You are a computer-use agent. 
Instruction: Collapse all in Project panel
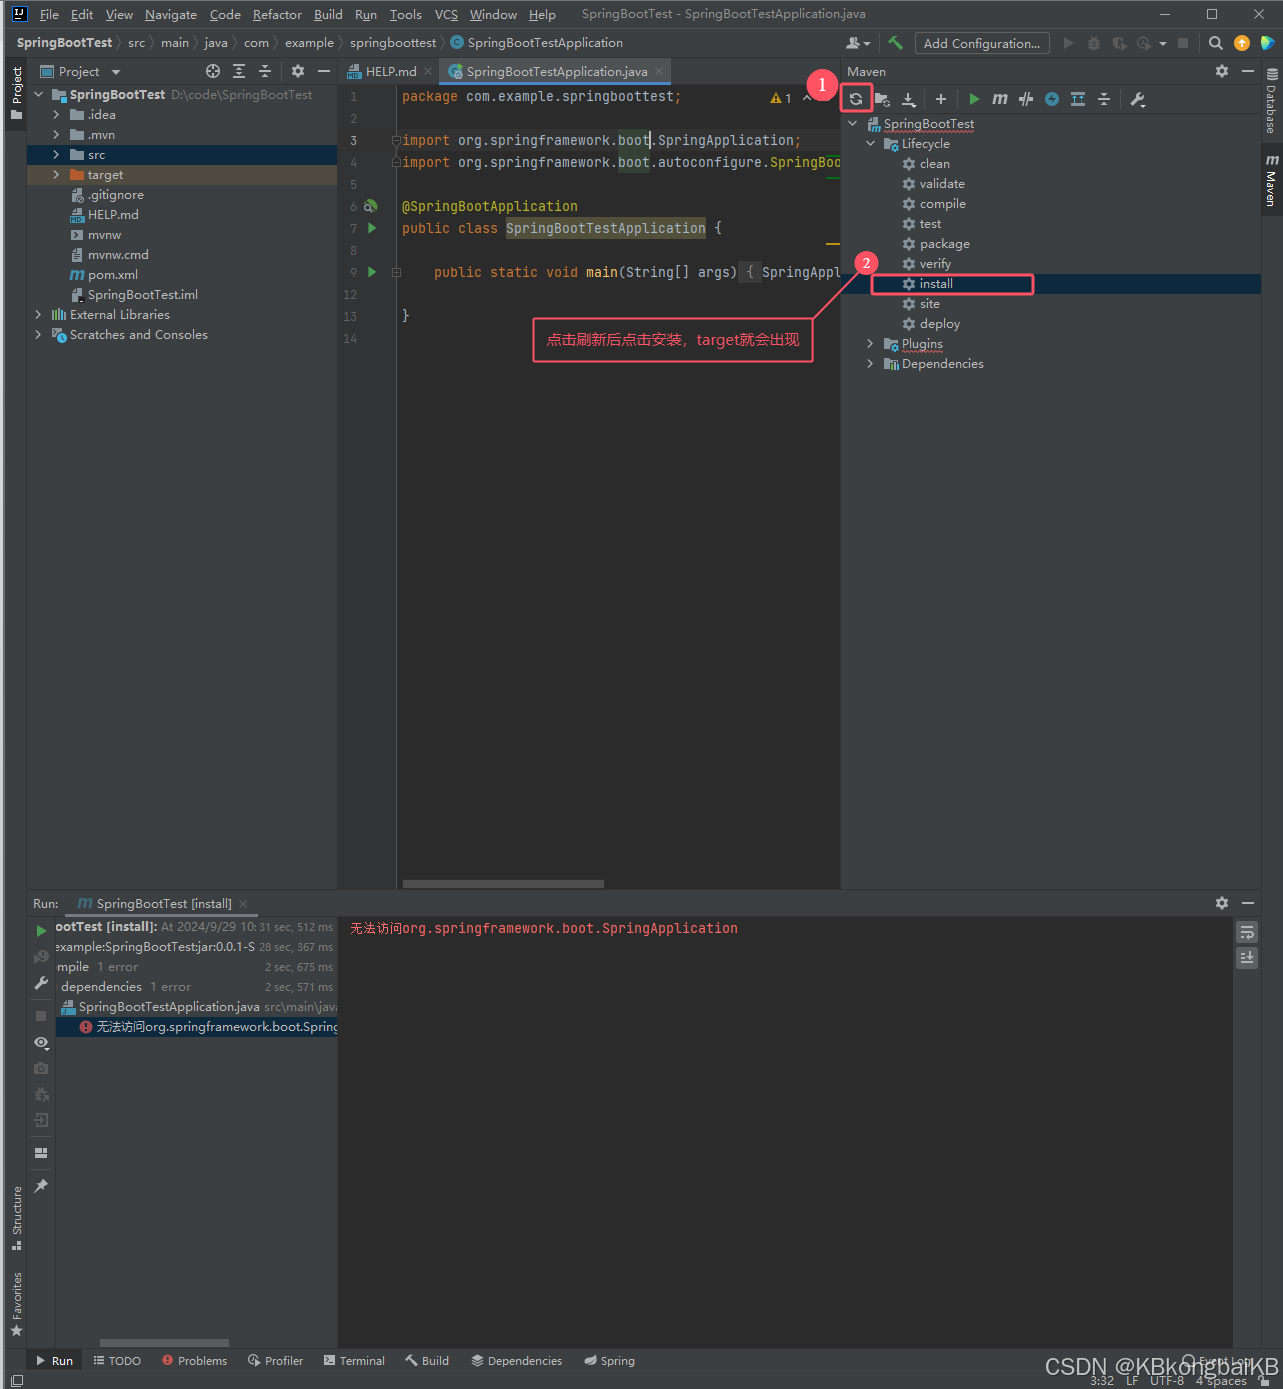coord(265,71)
